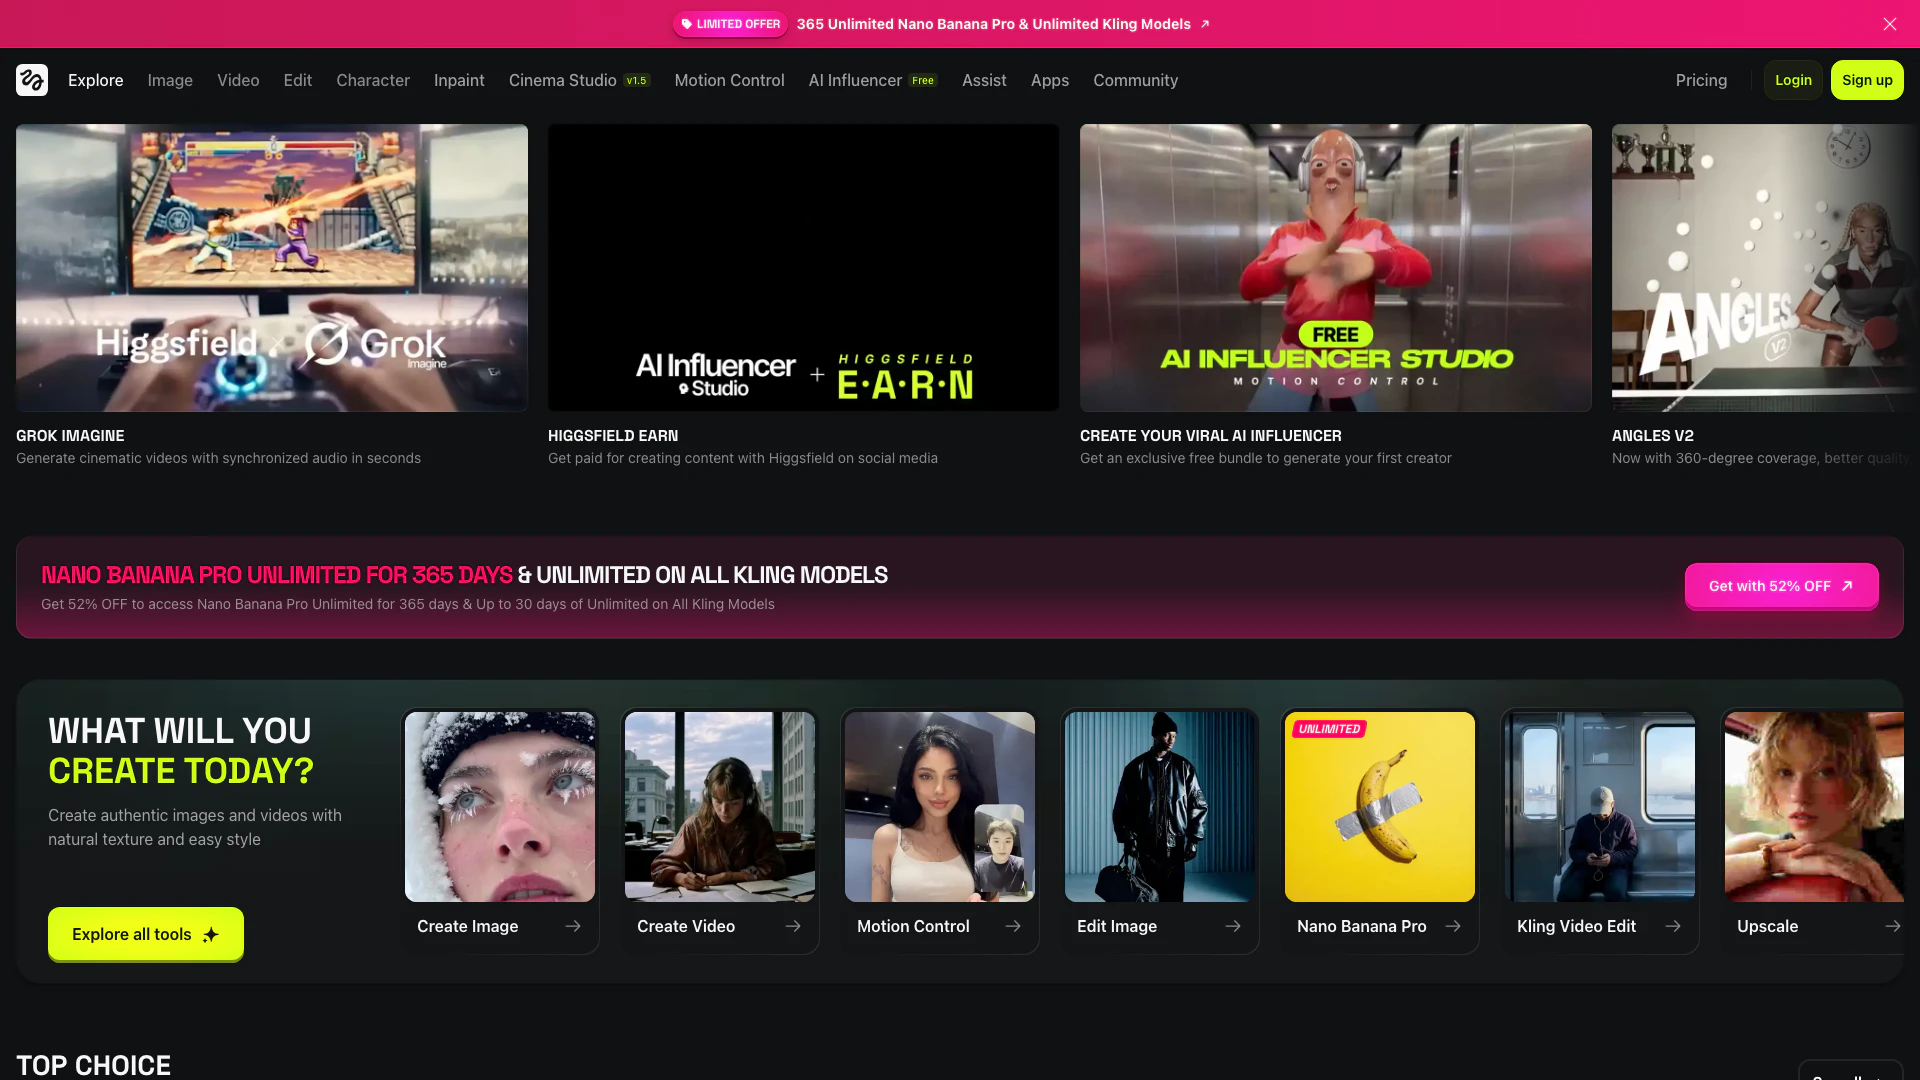This screenshot has height=1080, width=1920.
Task: Click the Higgsfield logo icon
Action: point(32,80)
